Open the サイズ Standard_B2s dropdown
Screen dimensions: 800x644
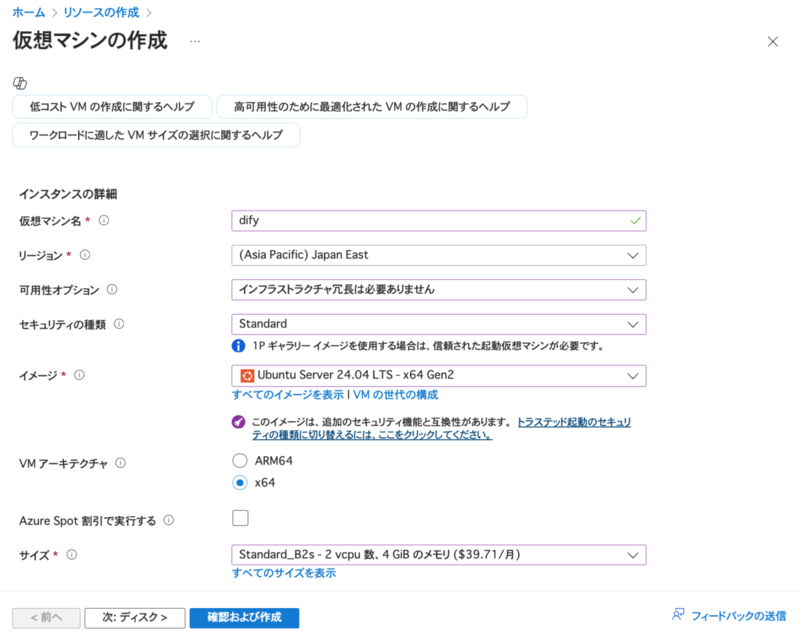(439, 555)
